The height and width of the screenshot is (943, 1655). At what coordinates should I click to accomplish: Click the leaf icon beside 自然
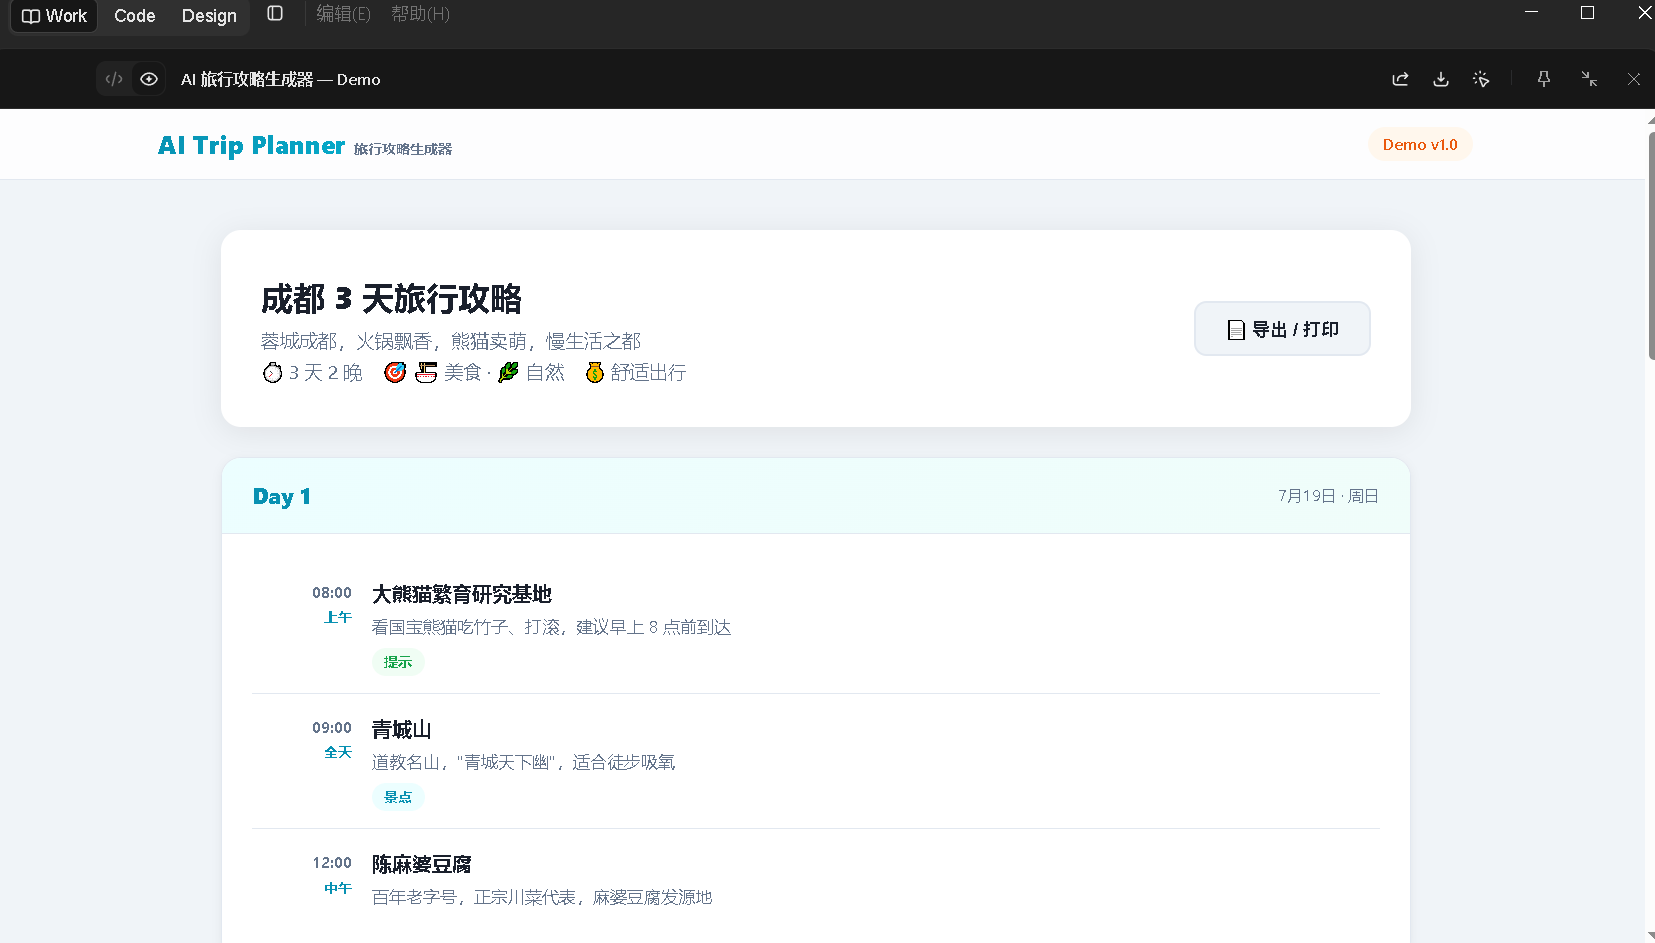tap(509, 373)
